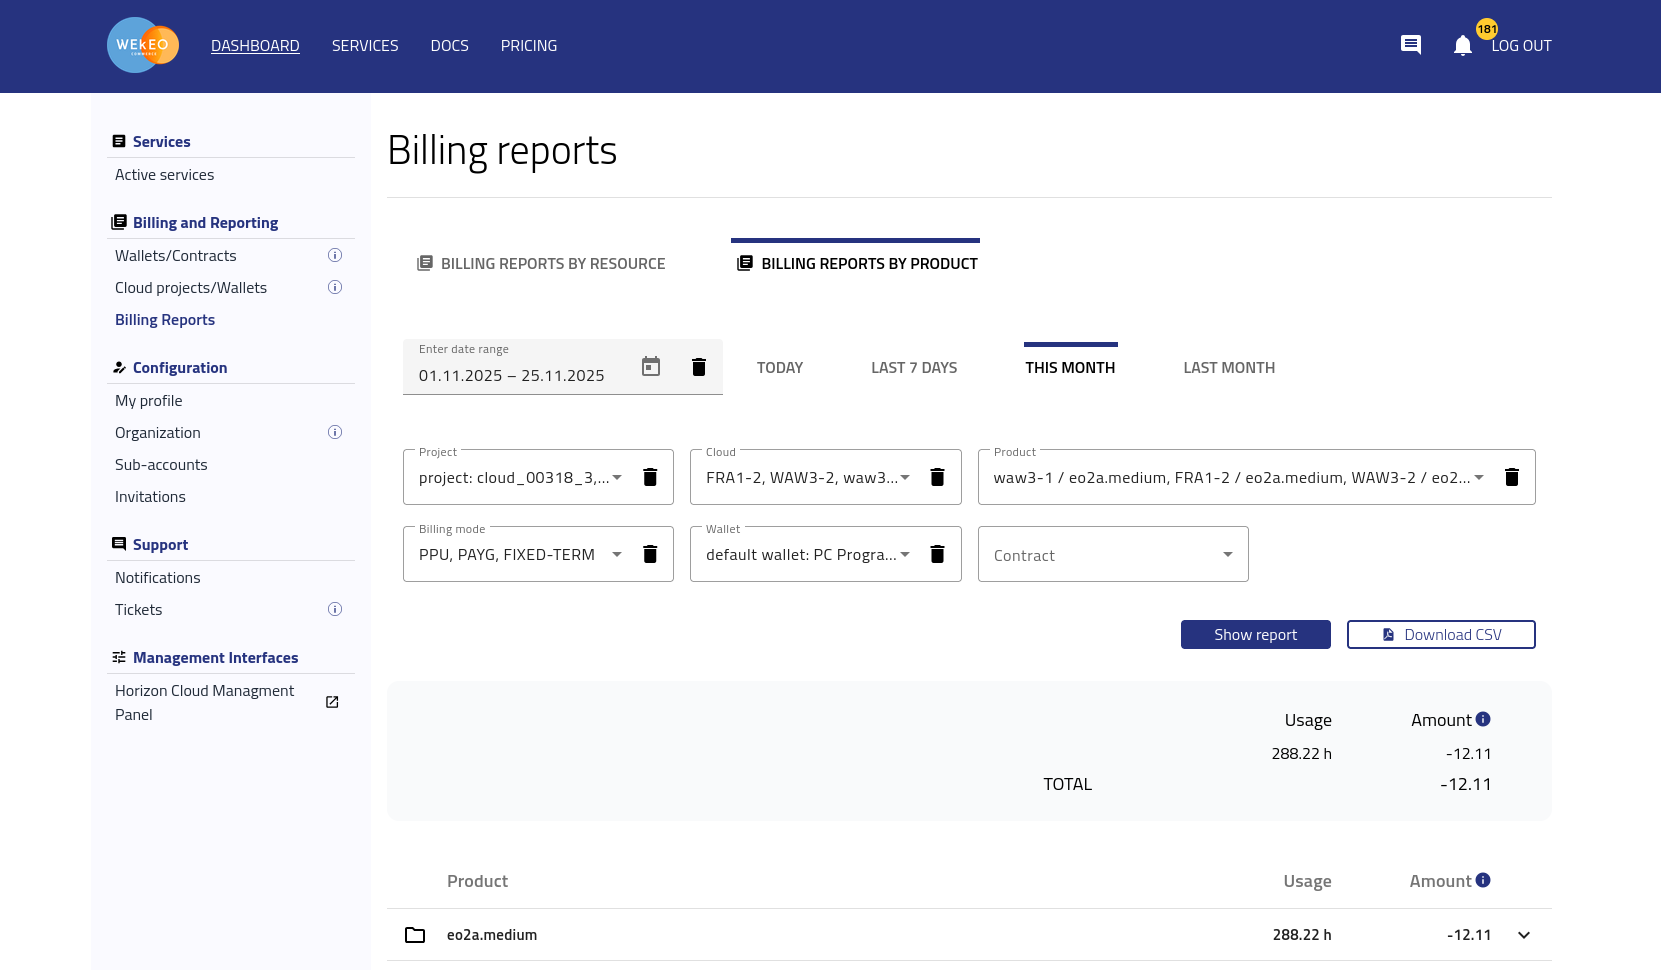Viewport: 1661px width, 970px height.
Task: Click the Show report button
Action: (x=1255, y=635)
